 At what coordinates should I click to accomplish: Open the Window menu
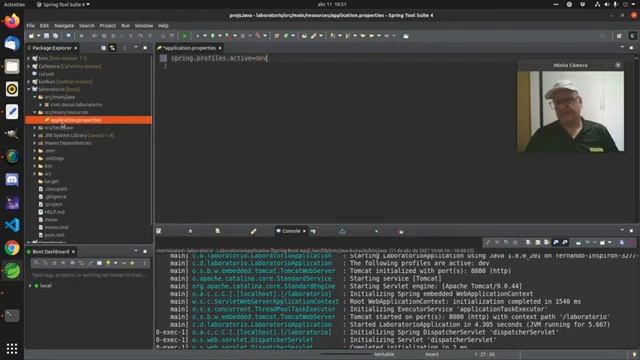pyautogui.click(x=144, y=26)
